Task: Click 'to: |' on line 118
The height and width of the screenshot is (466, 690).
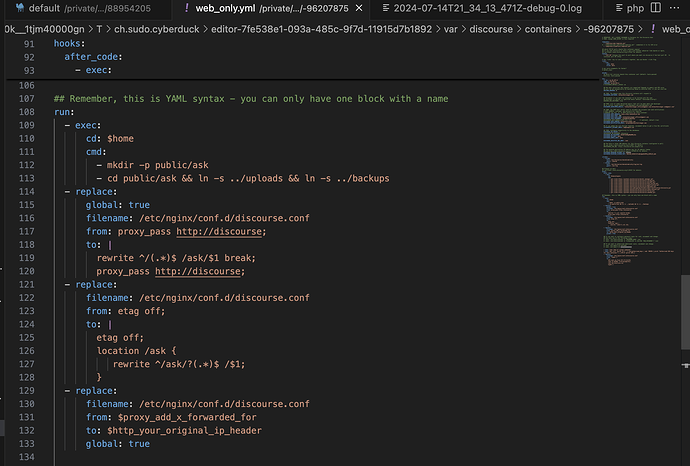Action: coord(98,245)
